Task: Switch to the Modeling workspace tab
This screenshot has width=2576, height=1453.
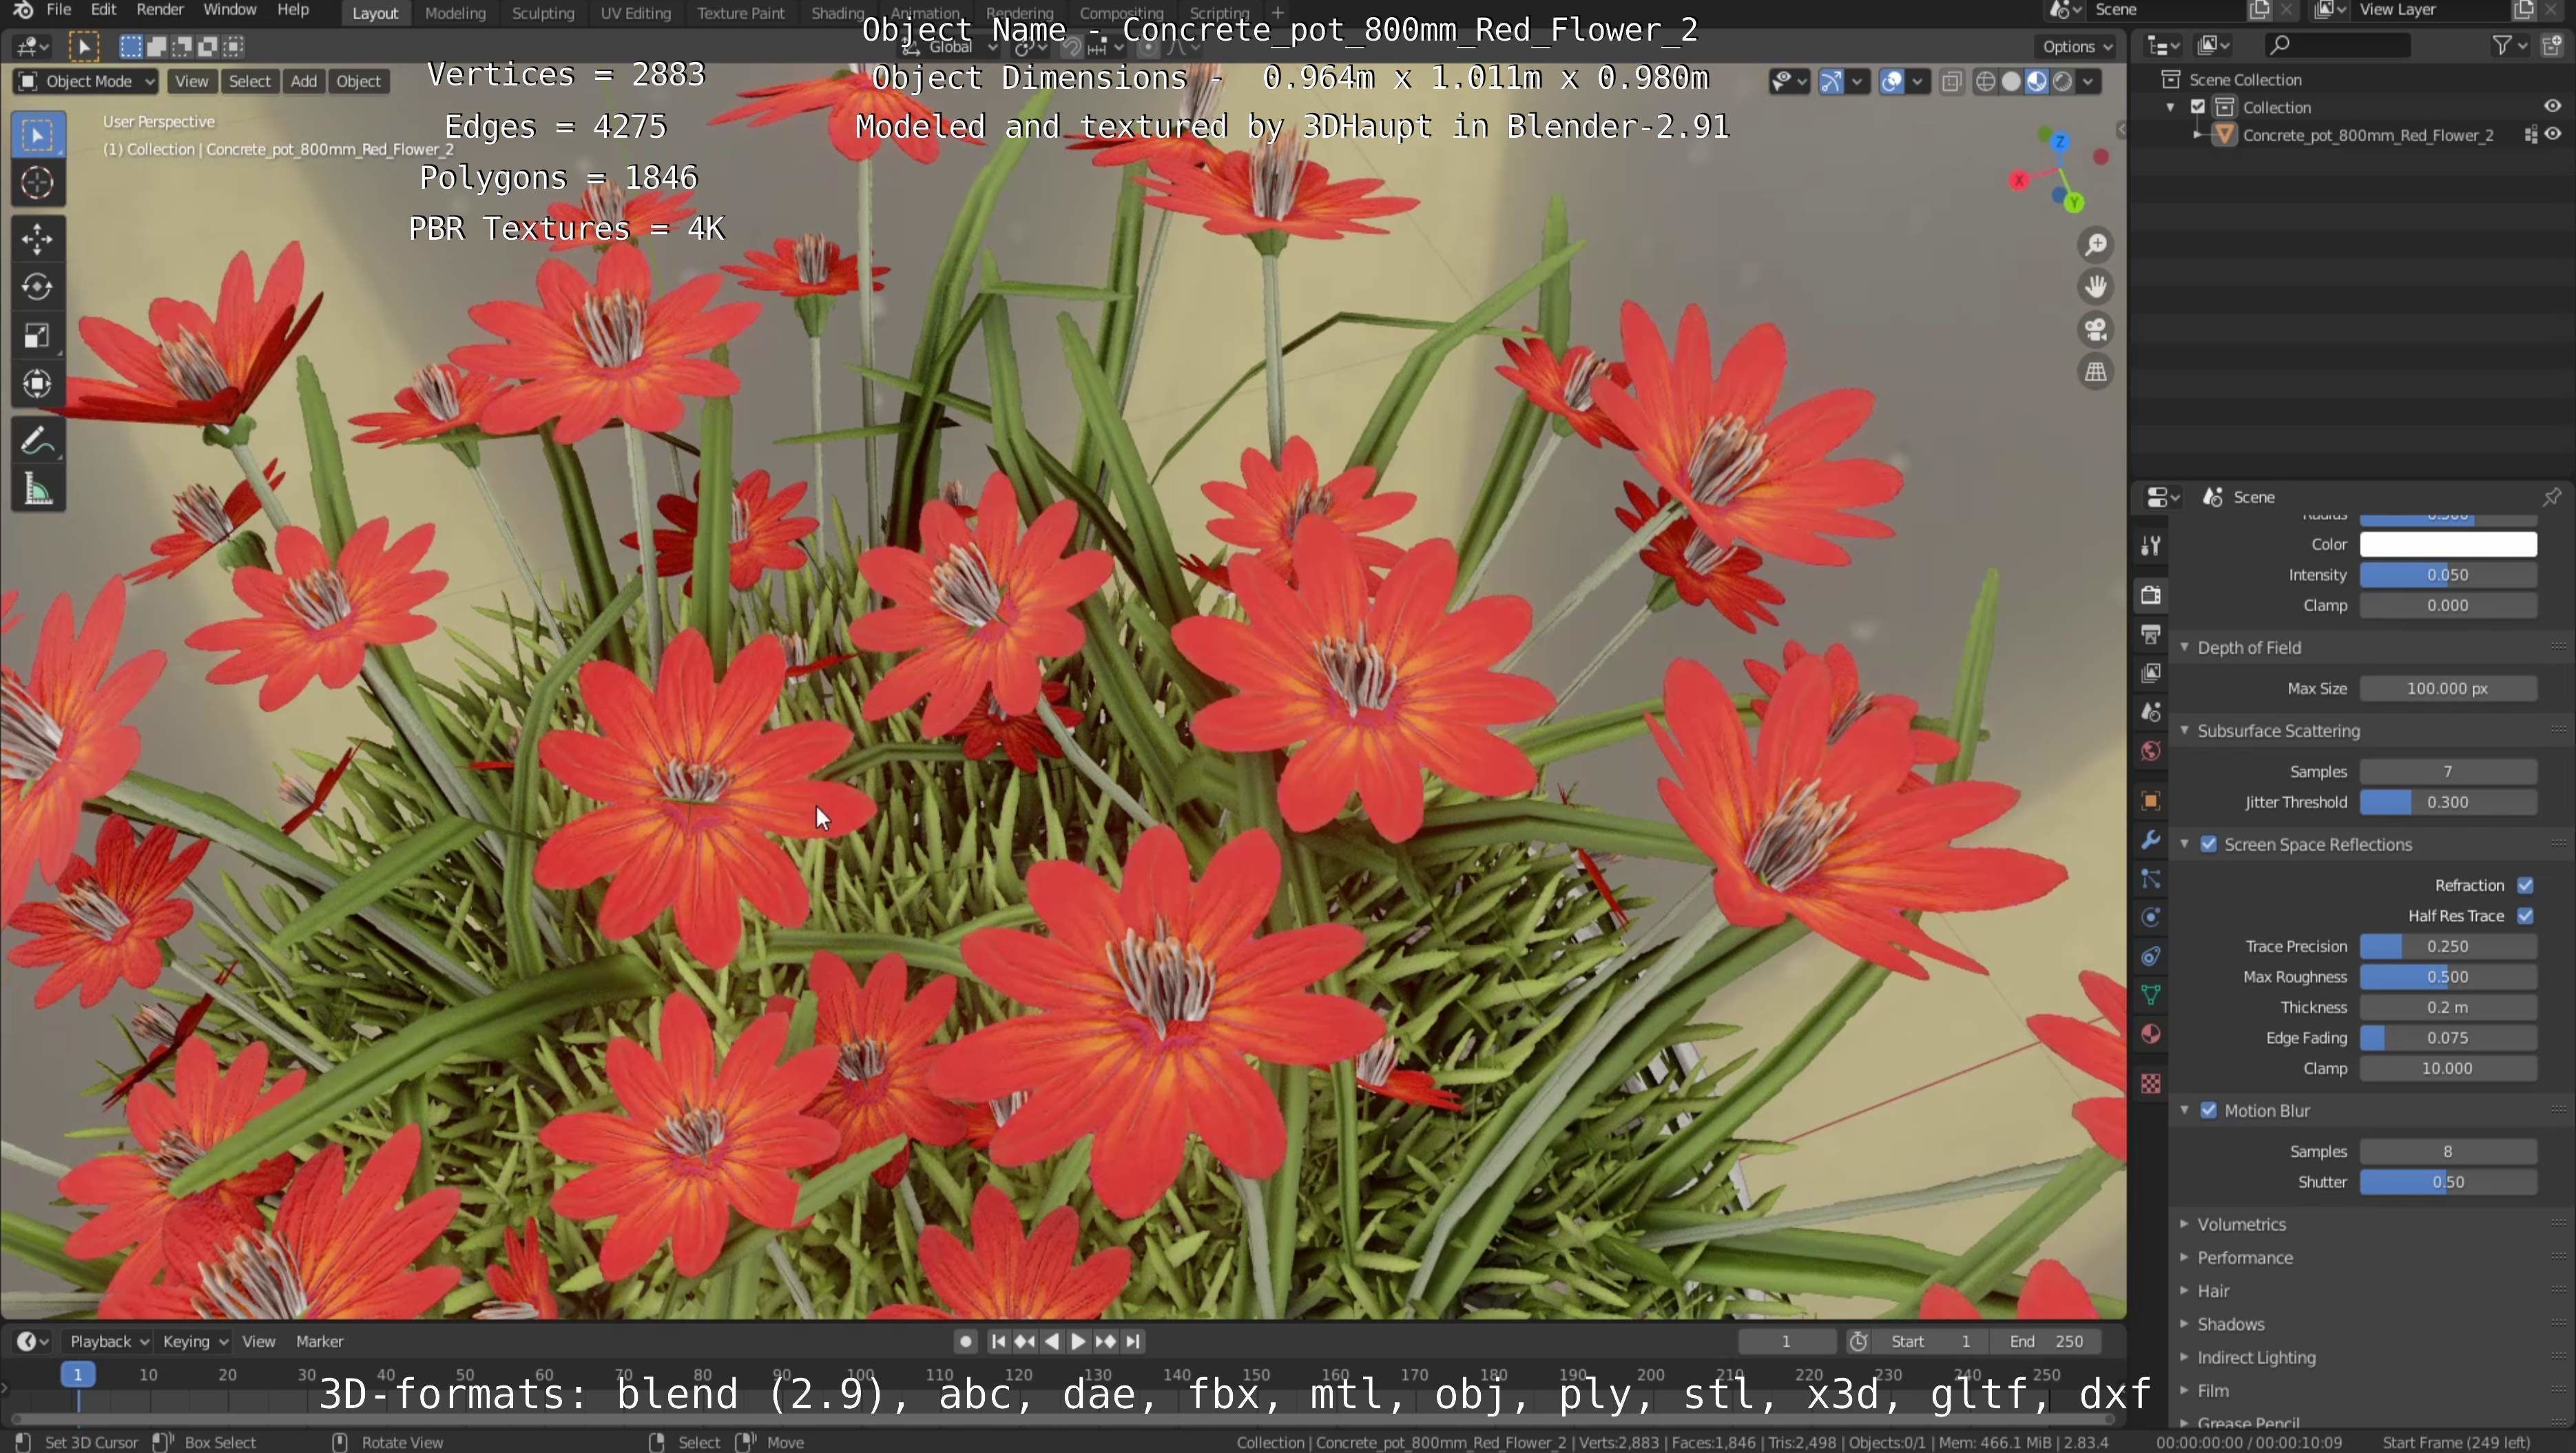Action: tap(455, 13)
